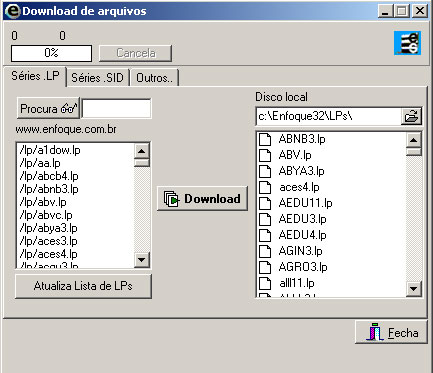Switch to the Séries .LP tab
Image resolution: width=433 pixels, height=373 pixels.
point(35,76)
